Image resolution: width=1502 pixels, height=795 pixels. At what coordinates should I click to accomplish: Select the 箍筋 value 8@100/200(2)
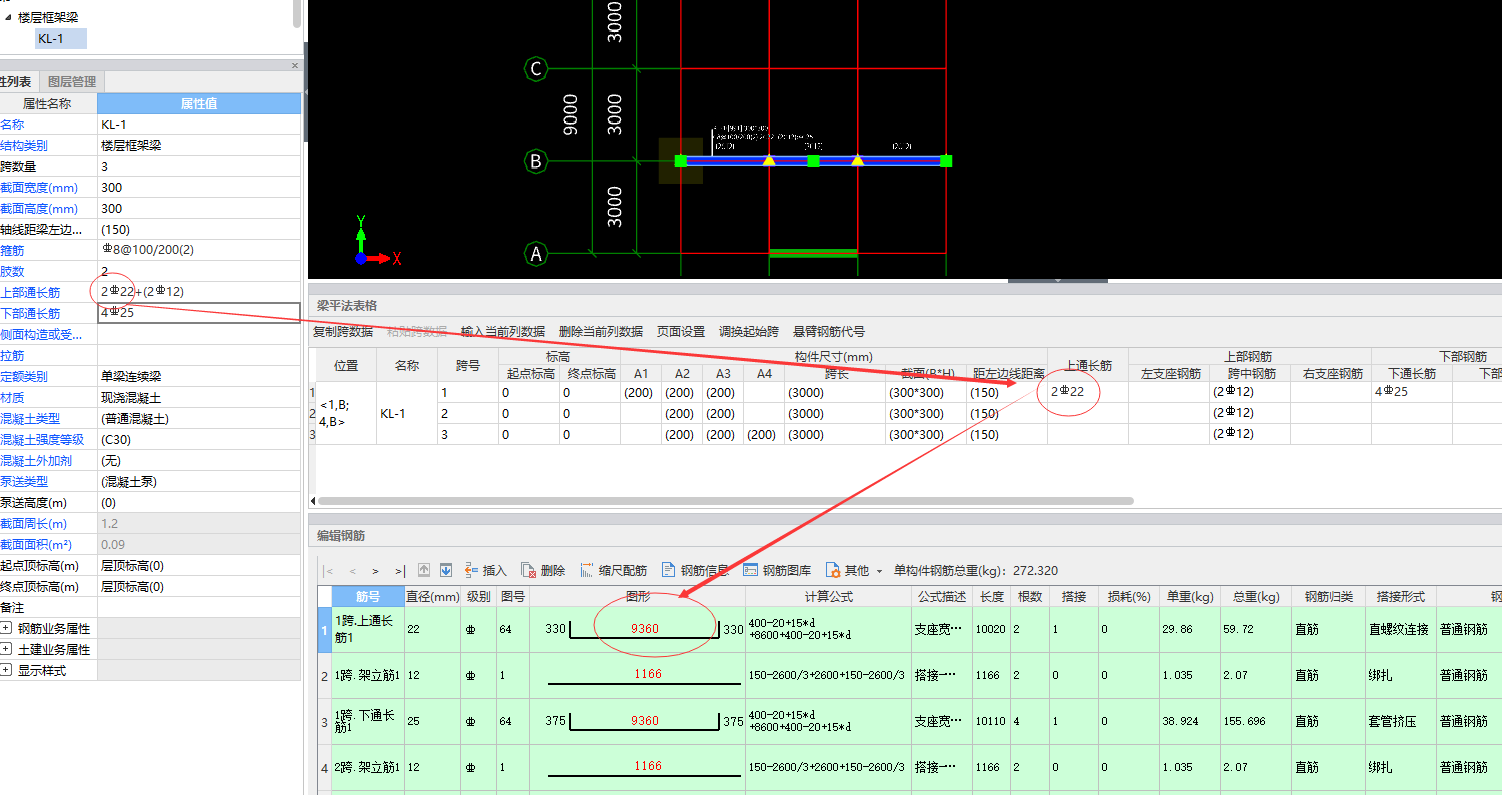pos(199,250)
